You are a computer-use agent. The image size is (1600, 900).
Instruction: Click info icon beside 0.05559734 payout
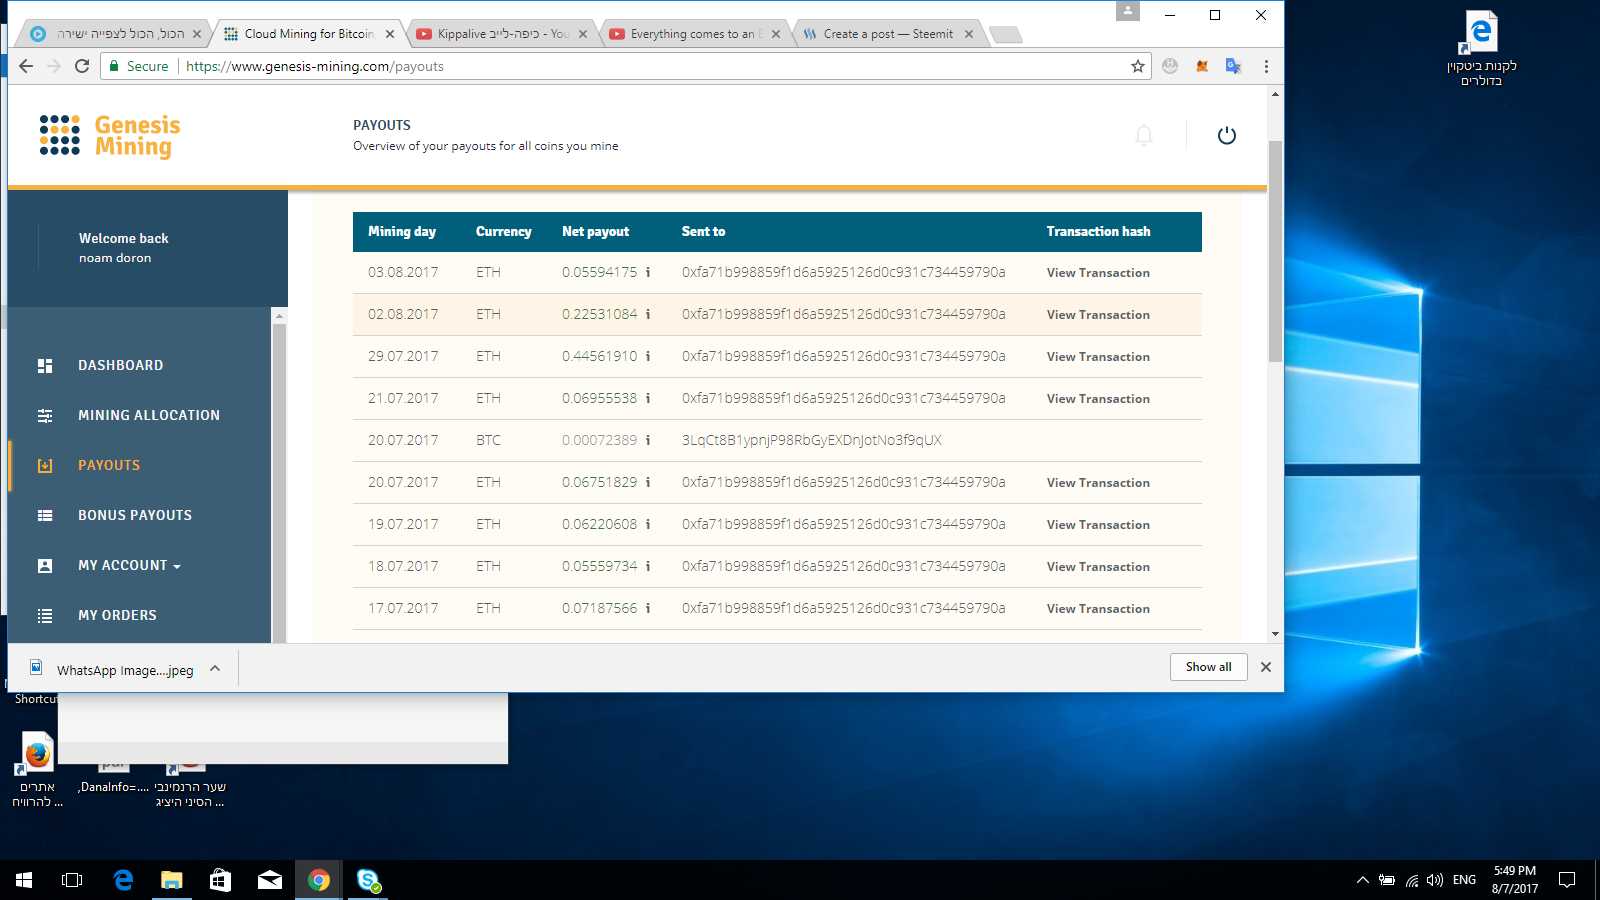click(648, 566)
